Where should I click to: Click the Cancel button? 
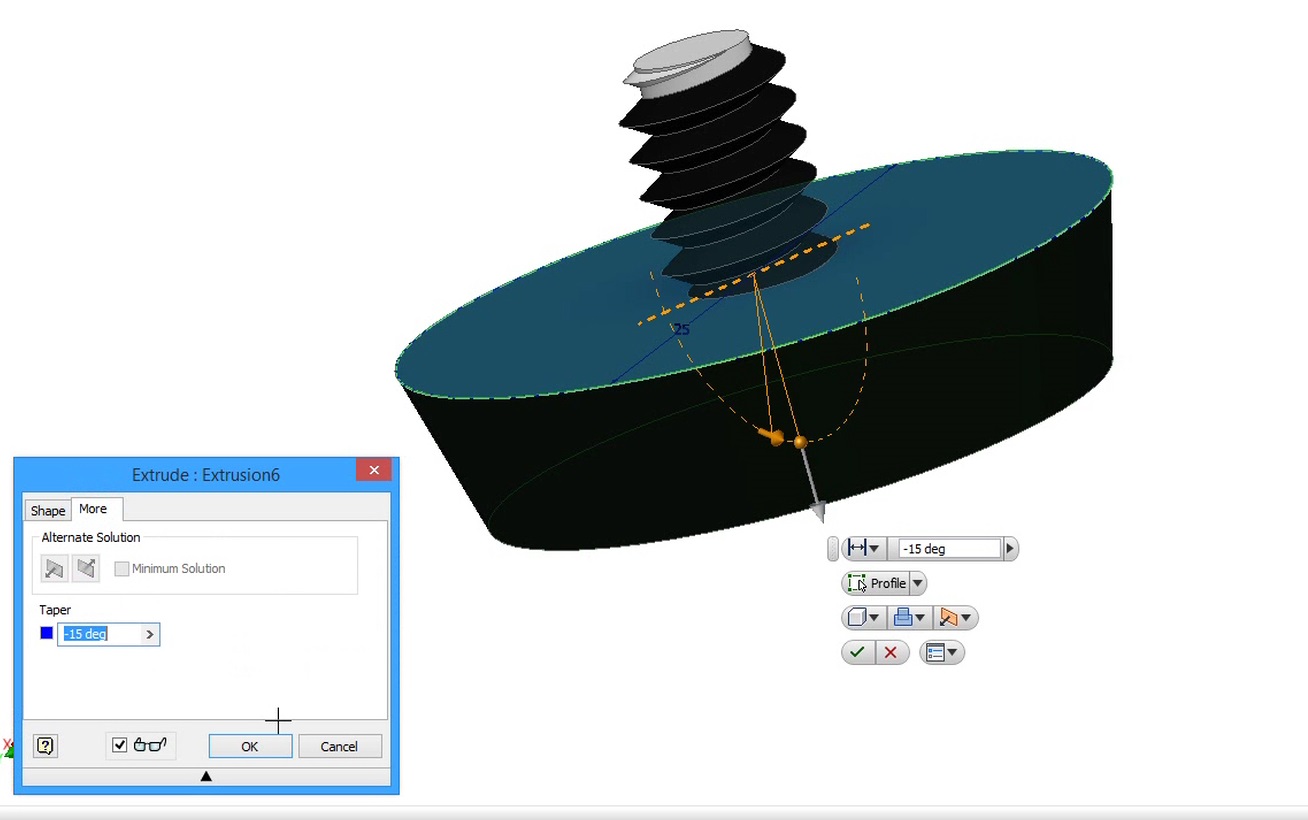339,745
